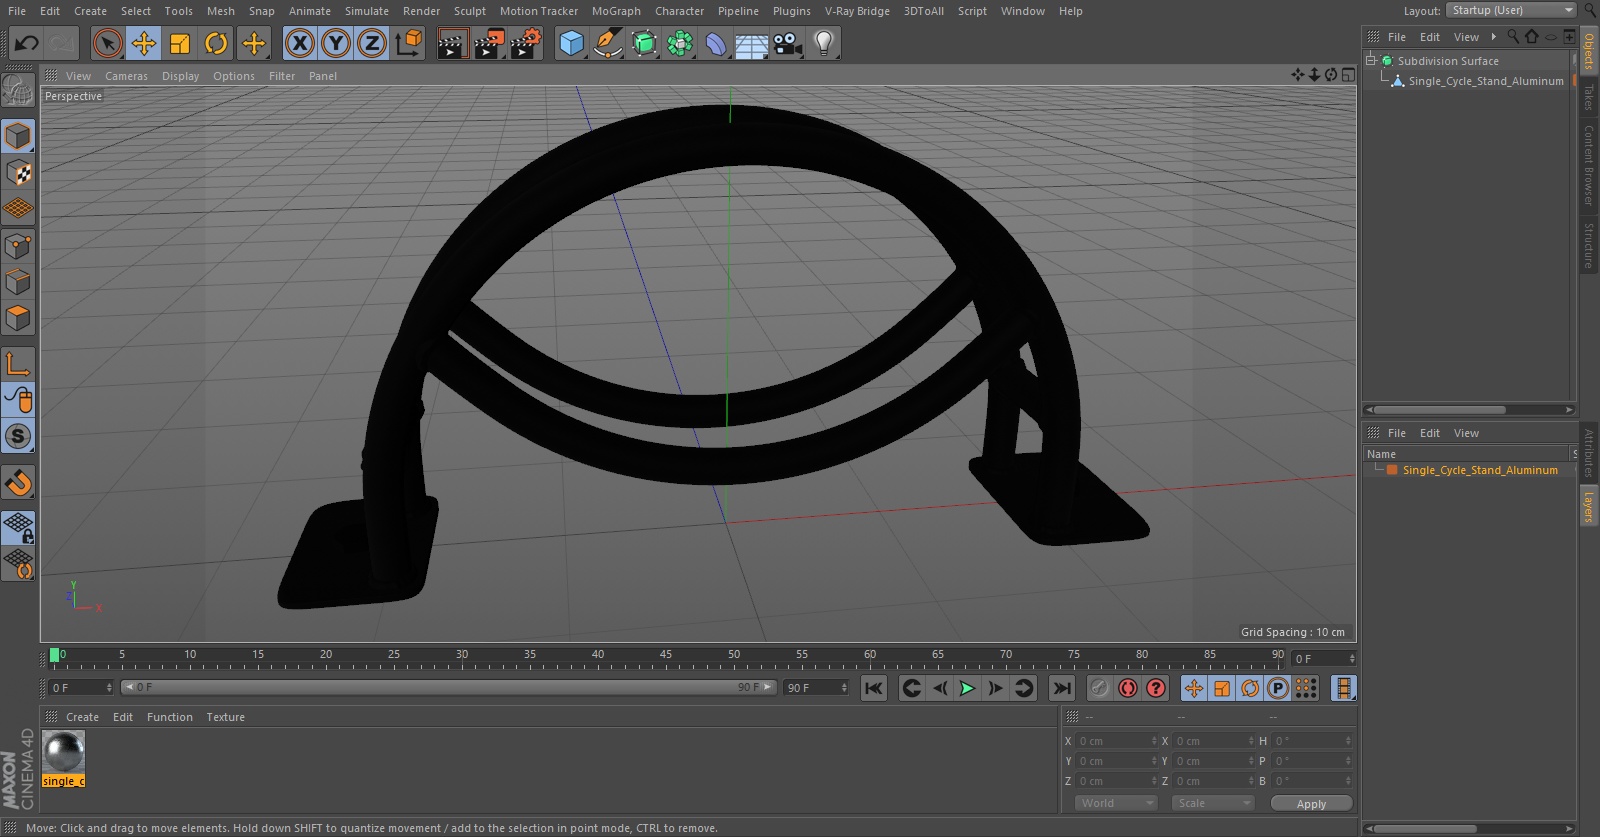This screenshot has height=837, width=1600.
Task: Go to start of animation
Action: [x=874, y=688]
